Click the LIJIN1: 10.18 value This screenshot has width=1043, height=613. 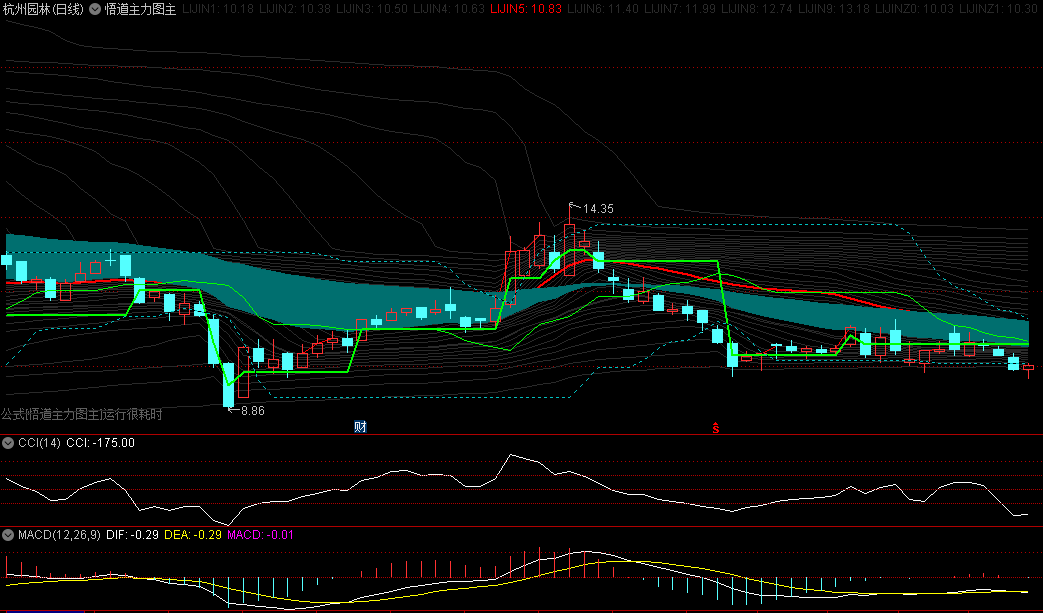tap(218, 9)
